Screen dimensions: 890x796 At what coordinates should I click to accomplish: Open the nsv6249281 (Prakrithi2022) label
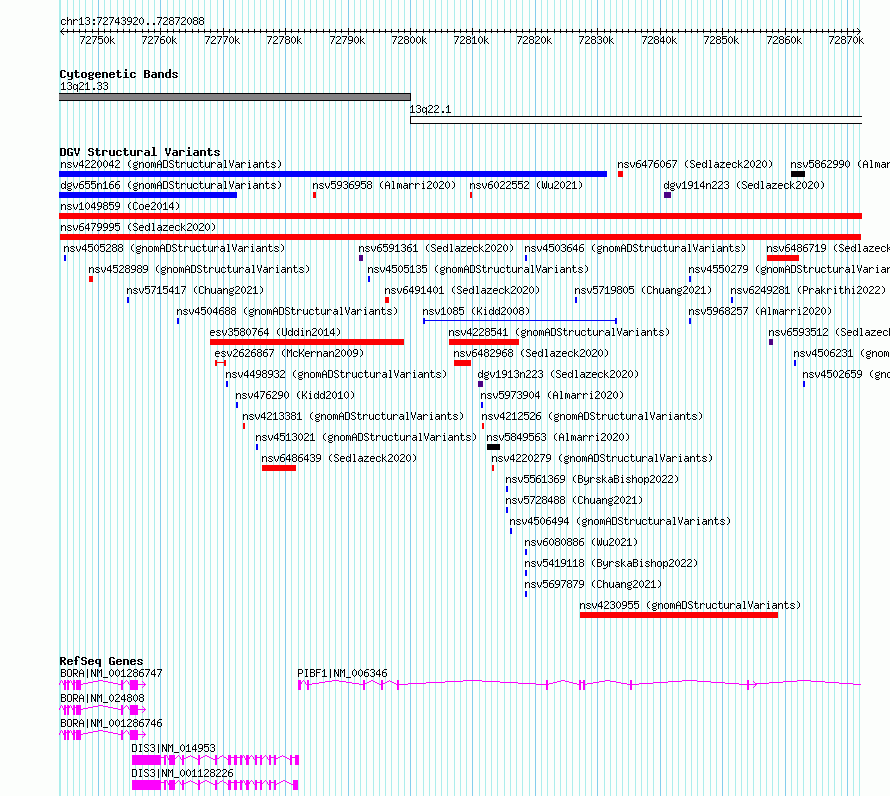click(x=808, y=290)
